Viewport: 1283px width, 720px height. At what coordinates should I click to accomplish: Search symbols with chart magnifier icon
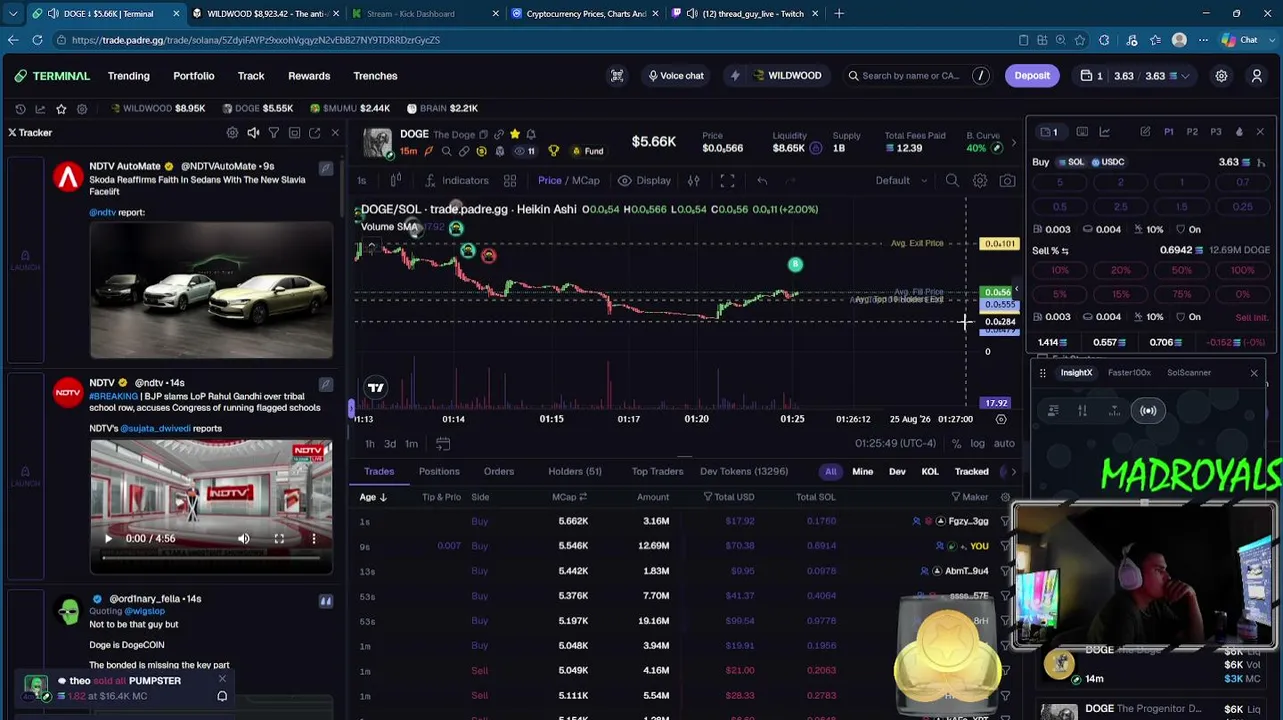[952, 181]
